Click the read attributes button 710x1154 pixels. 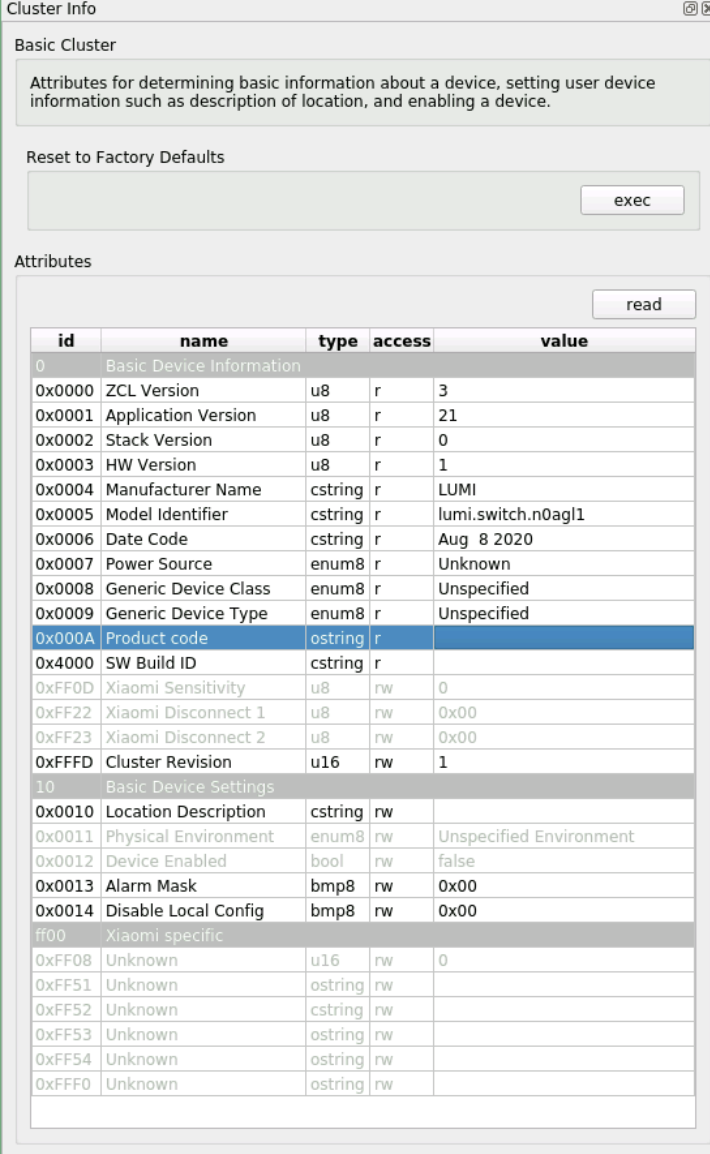pos(644,305)
